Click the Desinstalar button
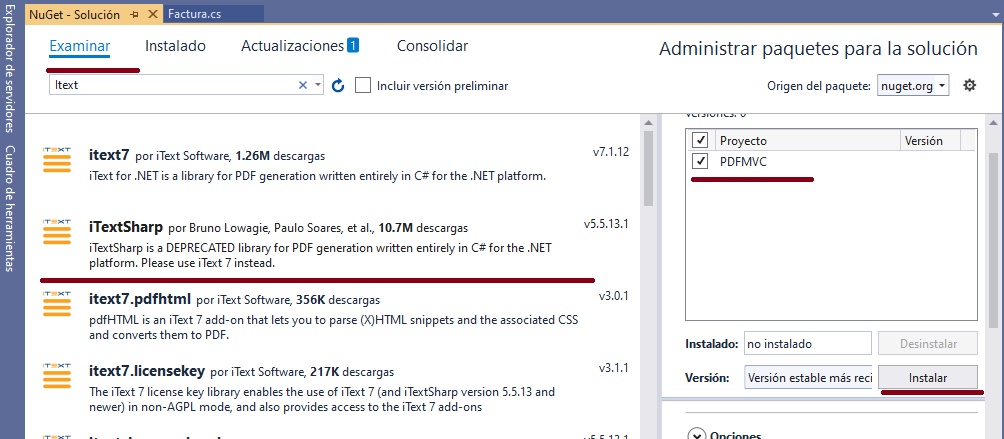The height and width of the screenshot is (439, 1004). point(928,344)
